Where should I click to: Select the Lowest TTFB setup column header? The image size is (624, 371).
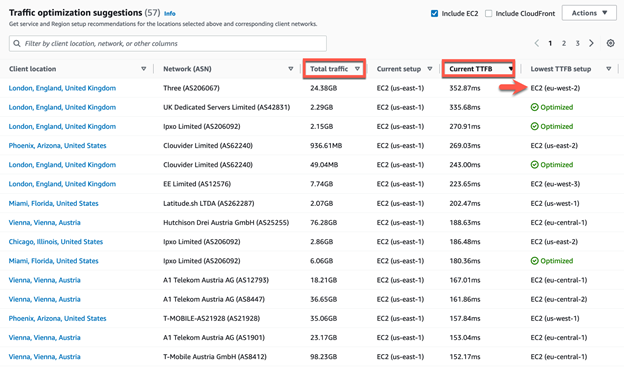click(560, 69)
